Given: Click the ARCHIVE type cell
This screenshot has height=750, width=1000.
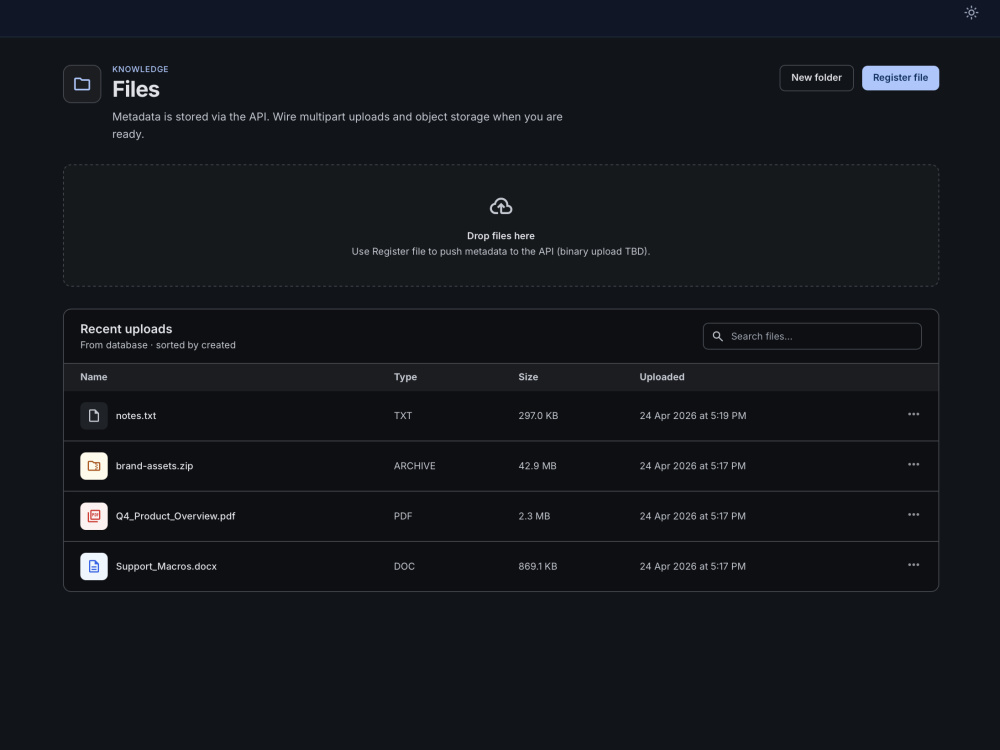Looking at the screenshot, I should click(x=415, y=466).
